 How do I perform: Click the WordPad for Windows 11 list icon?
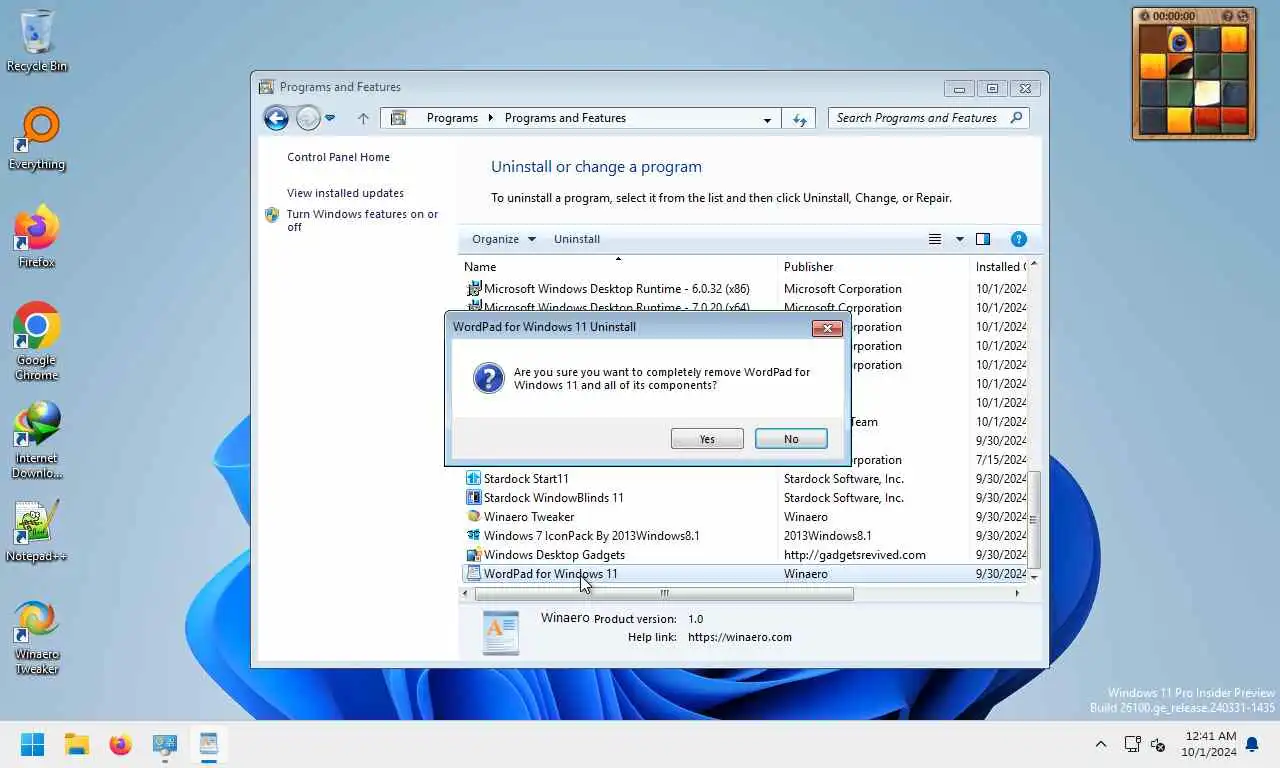(474, 574)
